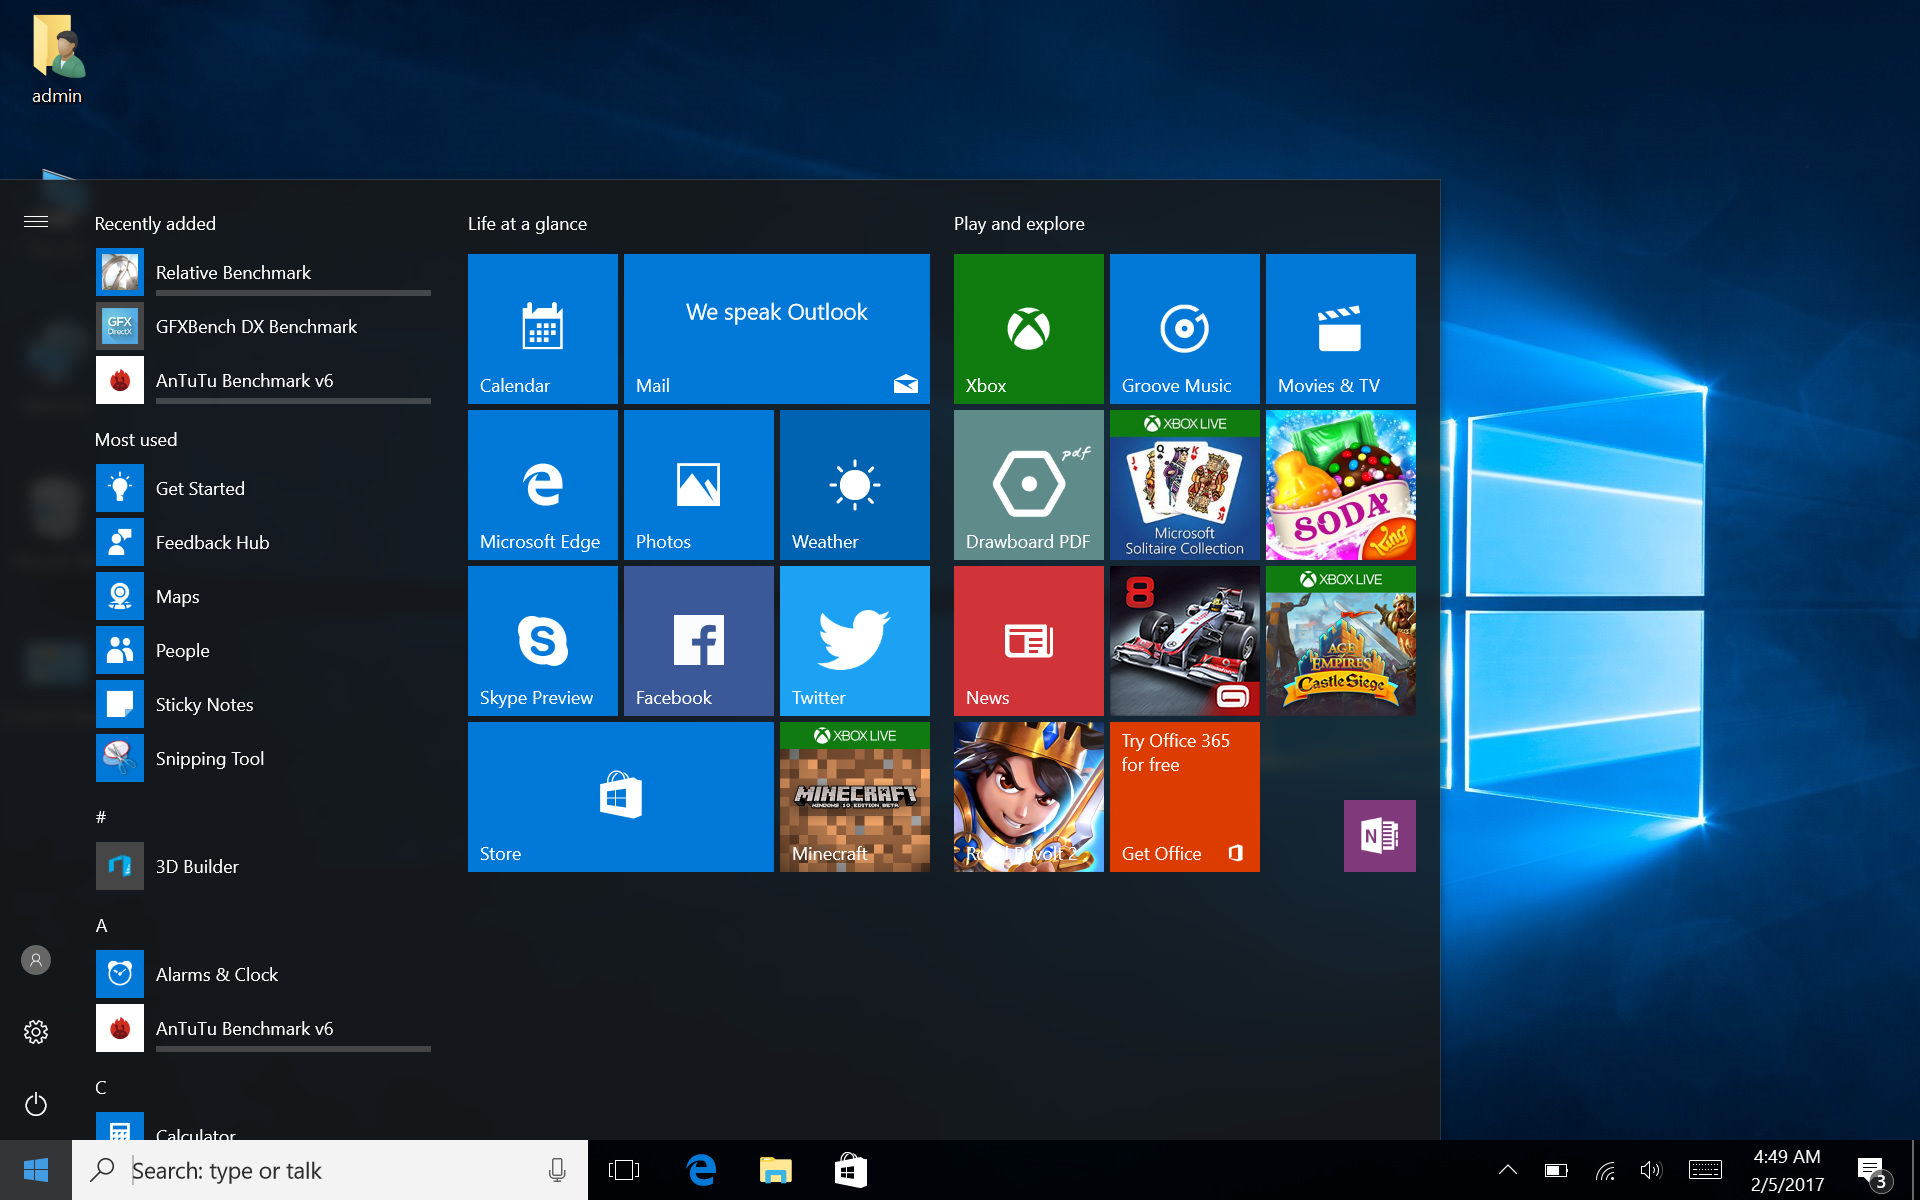Click Life at a glance group title
1920x1200 pixels.
pyautogui.click(x=527, y=223)
